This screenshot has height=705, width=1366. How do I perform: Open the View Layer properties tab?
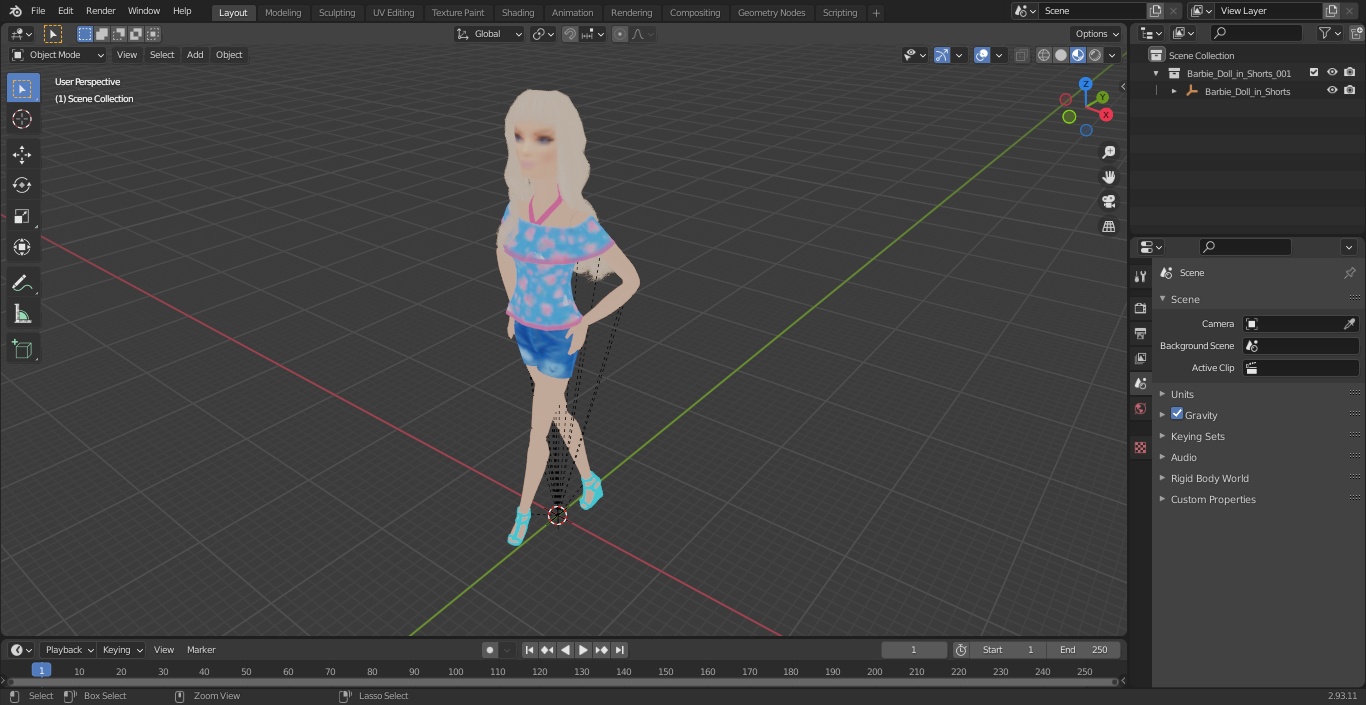[x=1140, y=358]
